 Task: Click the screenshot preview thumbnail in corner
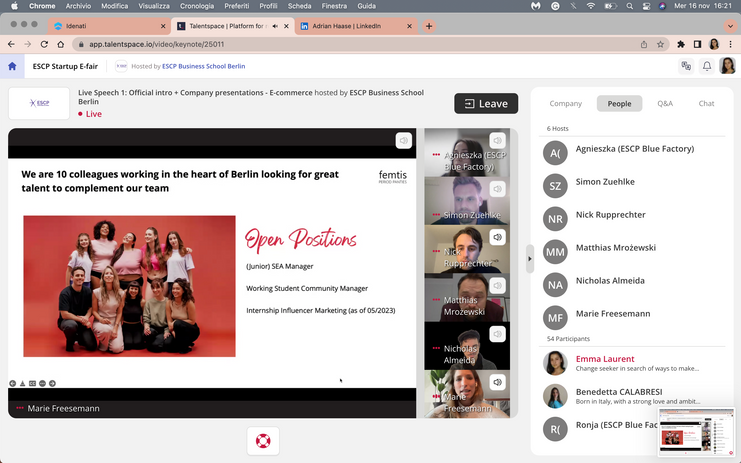coord(697,432)
